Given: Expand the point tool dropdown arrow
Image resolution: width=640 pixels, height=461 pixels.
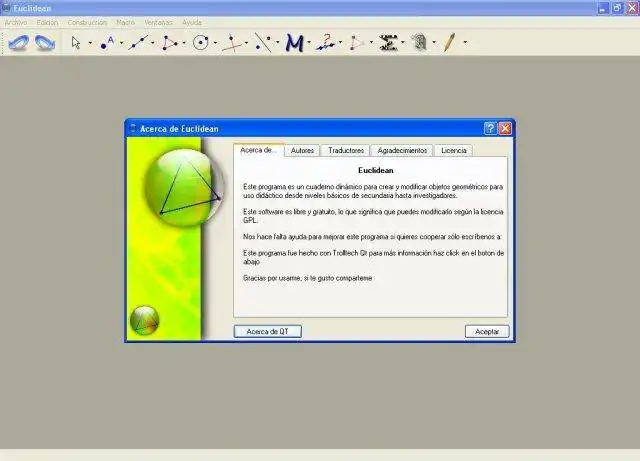Looking at the screenshot, I should 122,42.
